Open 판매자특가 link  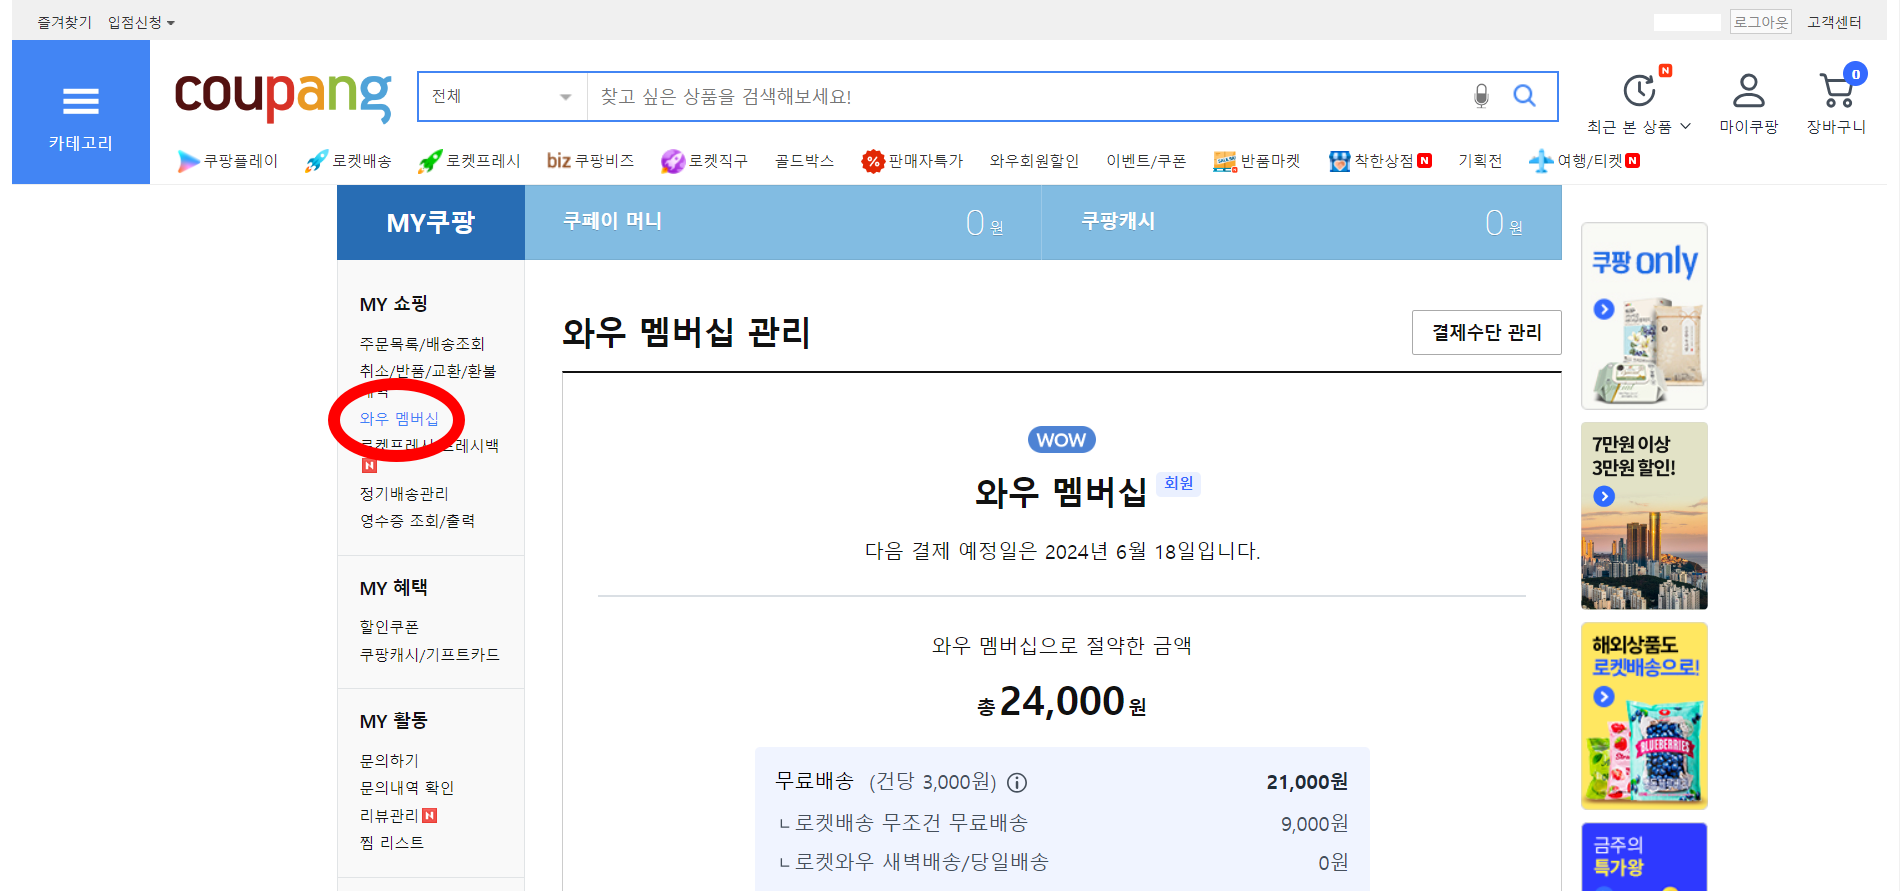912,161
